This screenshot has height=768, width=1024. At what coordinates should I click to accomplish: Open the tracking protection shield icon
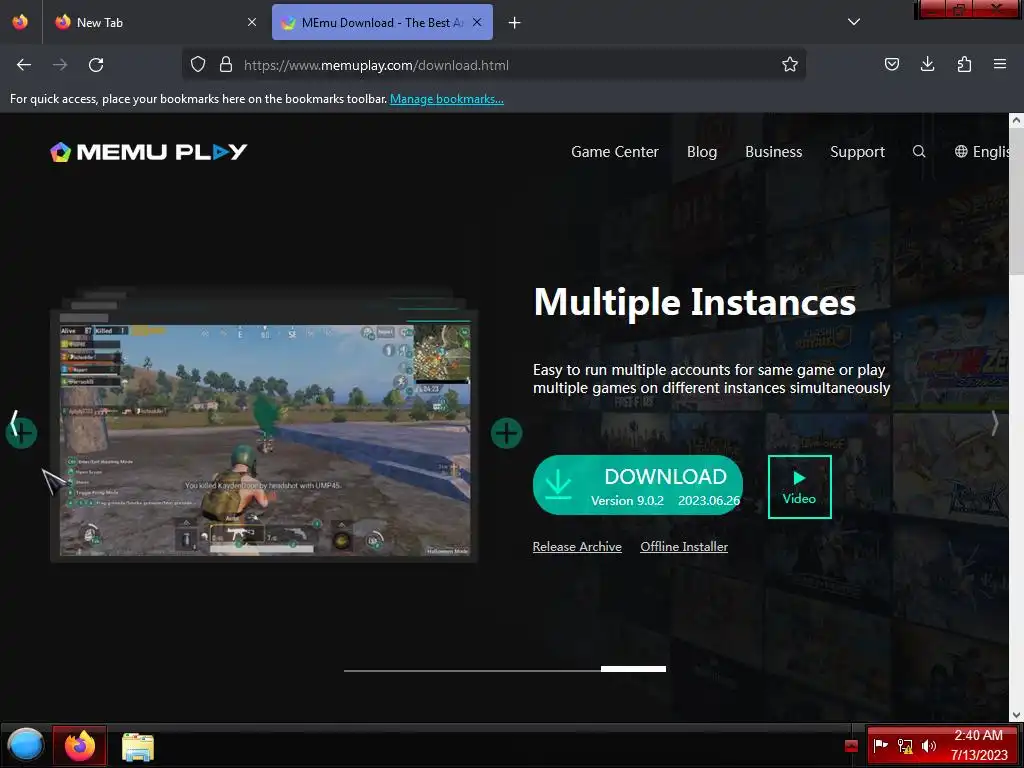[x=198, y=64]
